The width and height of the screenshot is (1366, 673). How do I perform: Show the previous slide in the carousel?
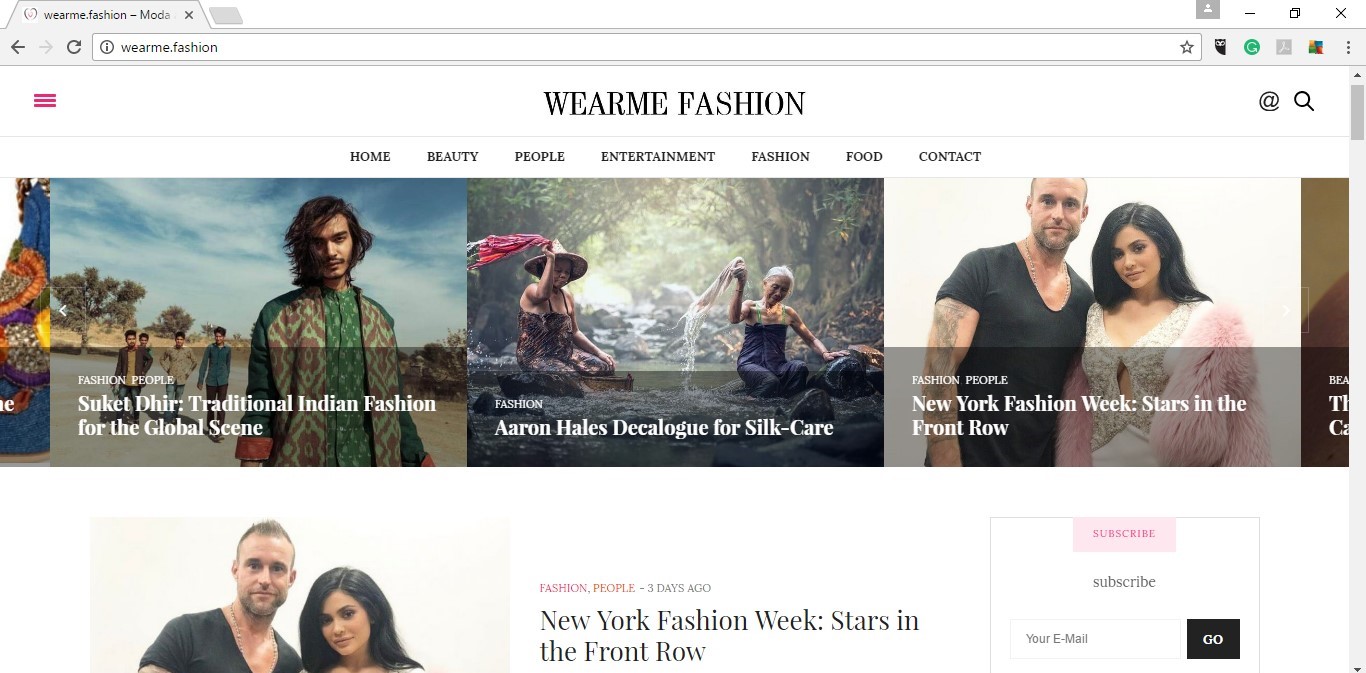click(x=63, y=310)
